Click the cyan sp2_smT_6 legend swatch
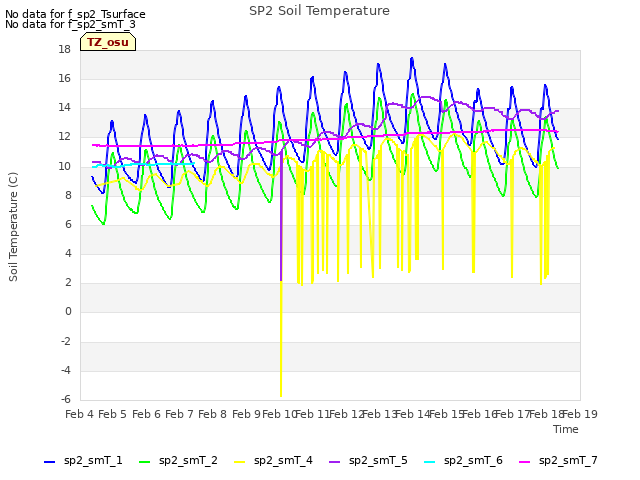640x480 pixels. [429, 462]
